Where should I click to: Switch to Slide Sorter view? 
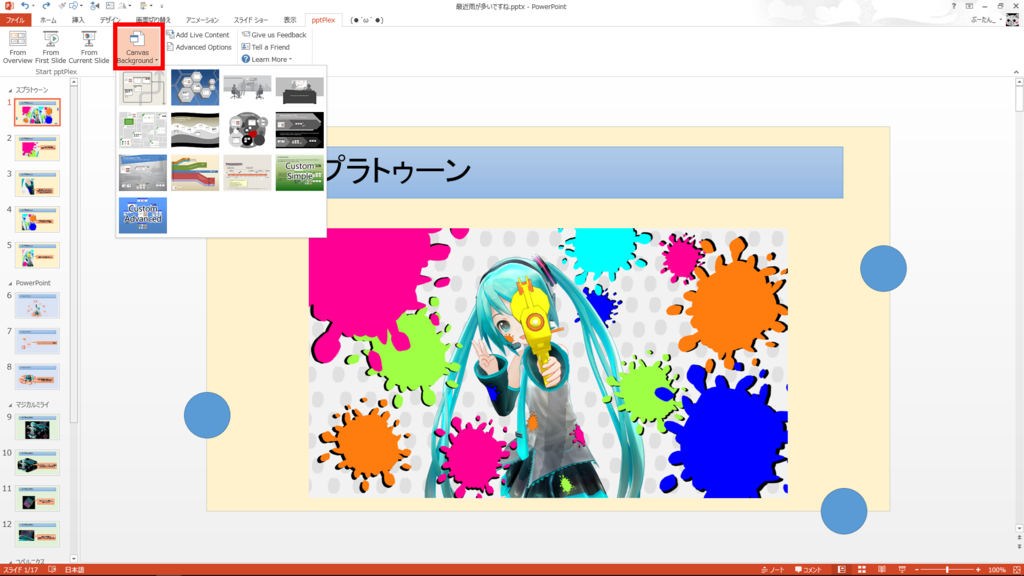[x=862, y=570]
